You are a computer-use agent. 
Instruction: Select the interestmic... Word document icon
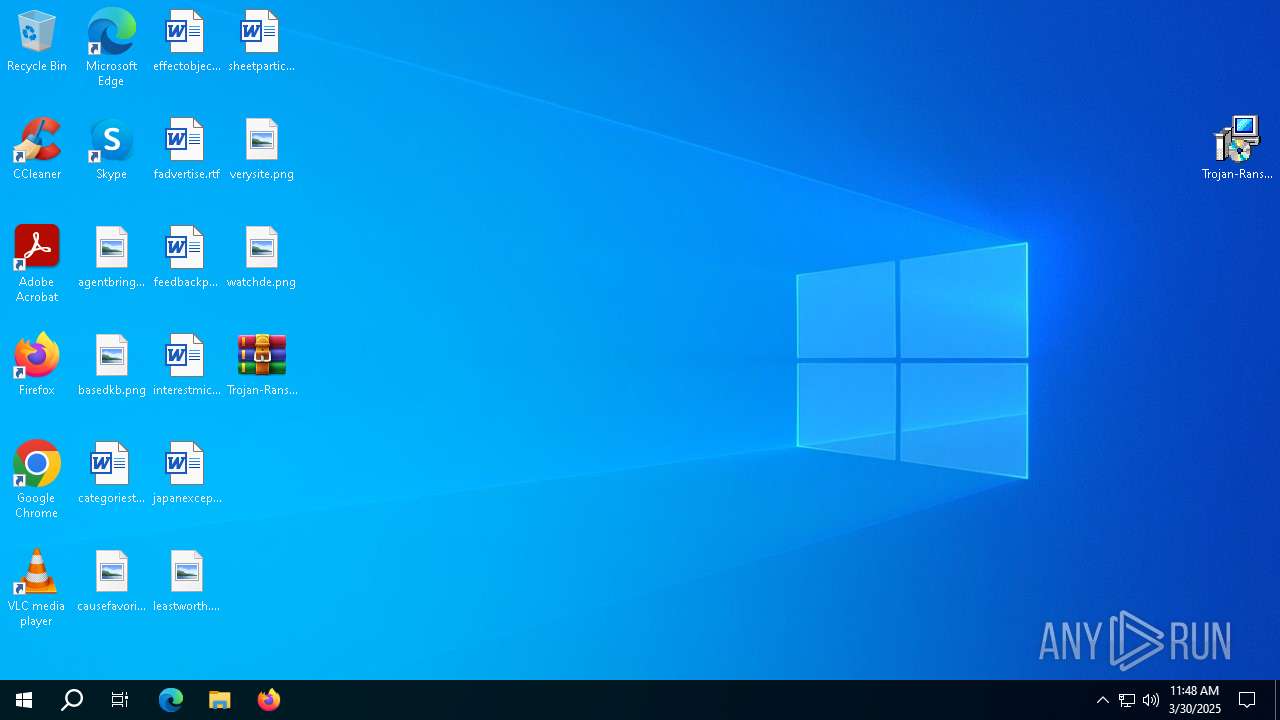coord(186,366)
